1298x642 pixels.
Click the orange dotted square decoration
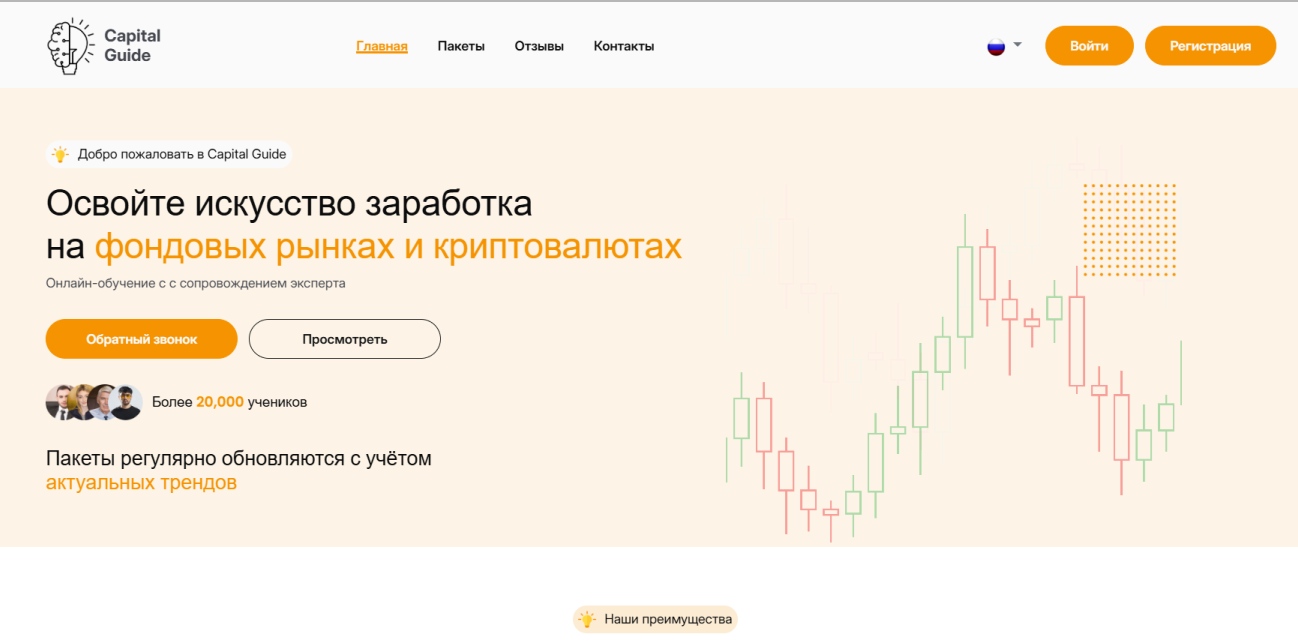(x=1129, y=229)
